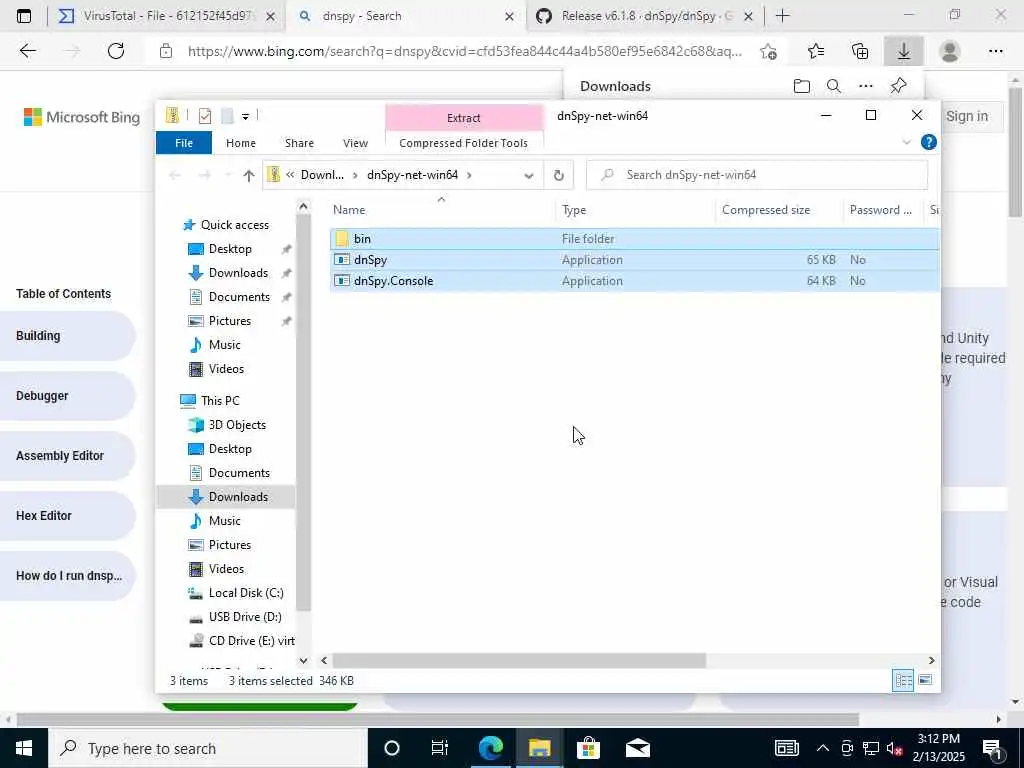Viewport: 1024px width, 768px height.
Task: Click the Edge back navigation arrow
Action: click(27, 51)
